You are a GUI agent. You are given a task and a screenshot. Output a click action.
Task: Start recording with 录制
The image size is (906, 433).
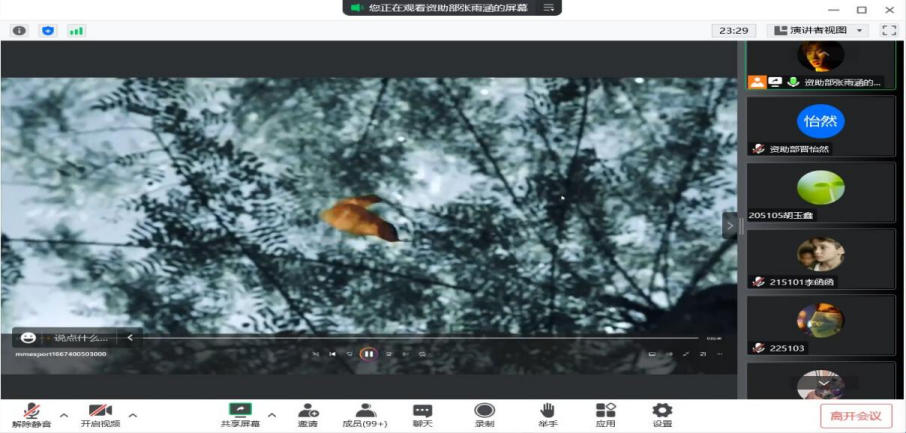484,415
